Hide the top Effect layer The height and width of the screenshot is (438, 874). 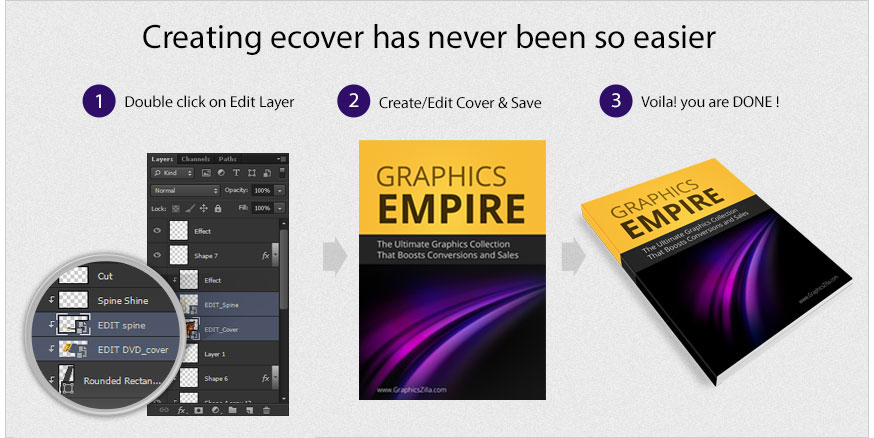tap(157, 229)
